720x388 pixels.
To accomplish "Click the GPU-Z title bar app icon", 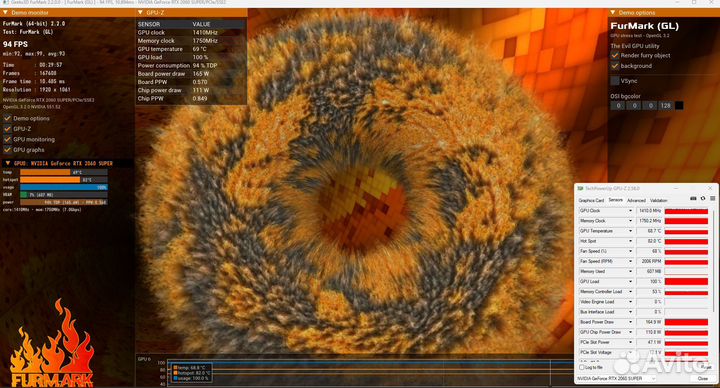I will (x=580, y=188).
